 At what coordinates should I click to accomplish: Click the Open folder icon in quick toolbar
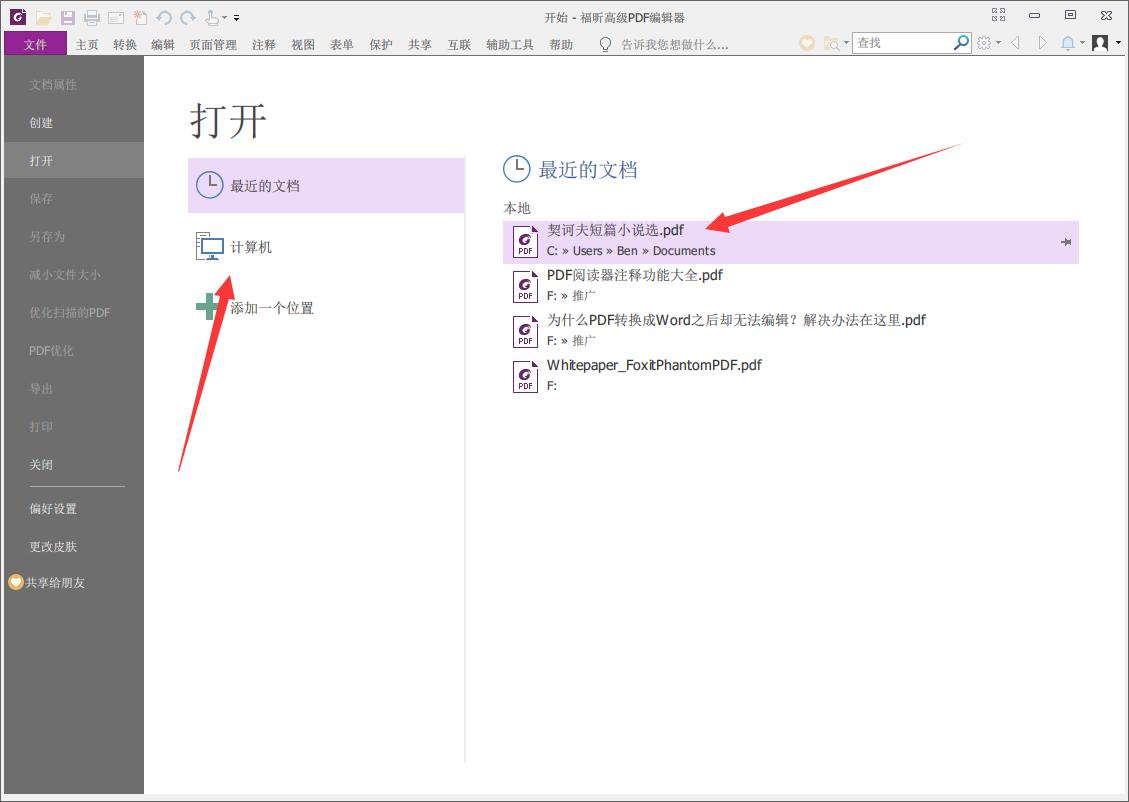pos(44,17)
